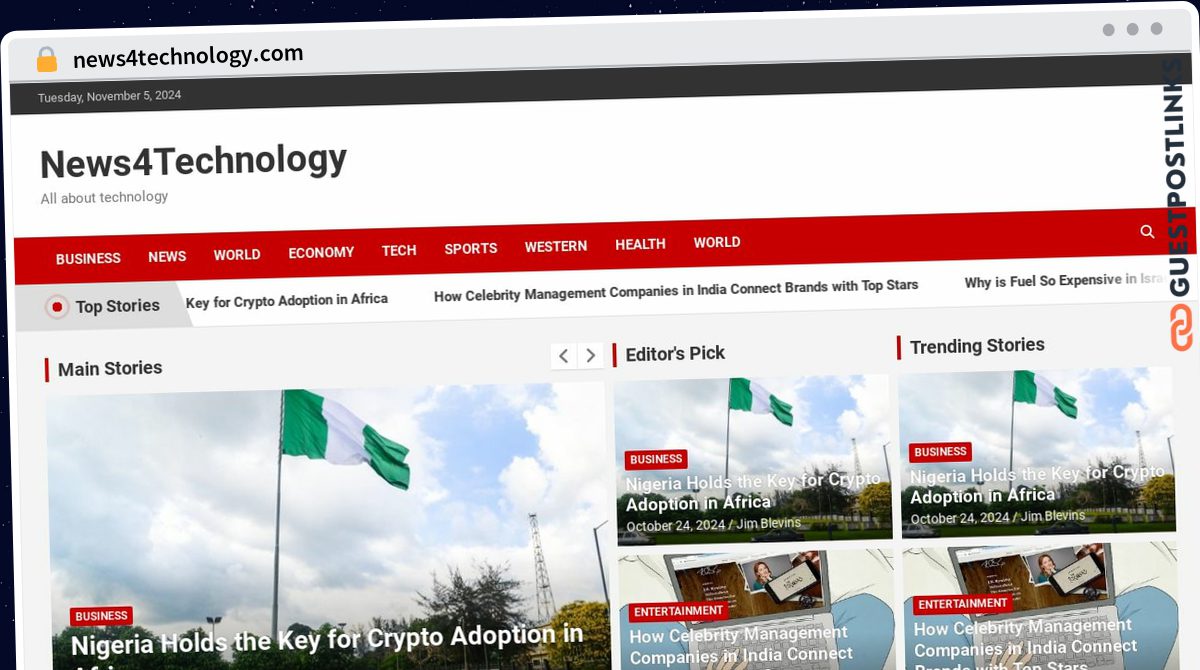
Task: Open ticker story Key for Crypto Adoption
Action: [x=287, y=300]
